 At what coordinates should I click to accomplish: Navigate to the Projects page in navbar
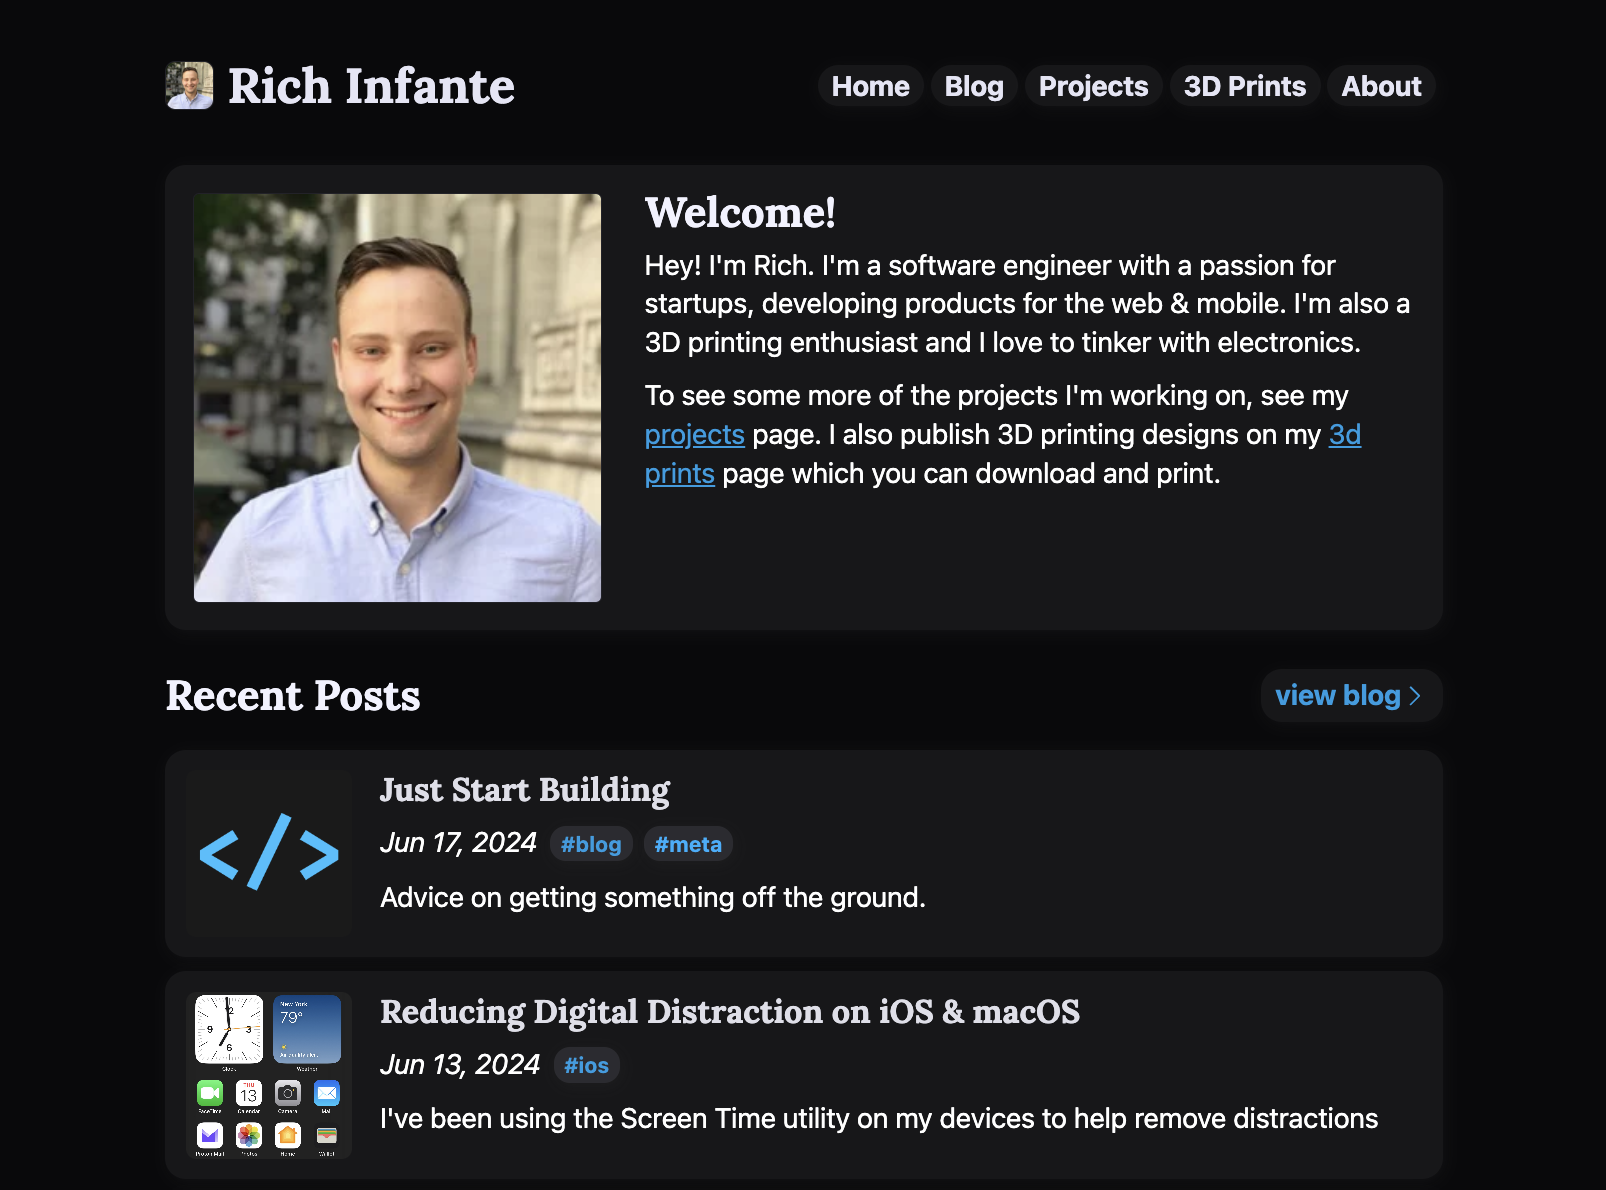(1093, 86)
